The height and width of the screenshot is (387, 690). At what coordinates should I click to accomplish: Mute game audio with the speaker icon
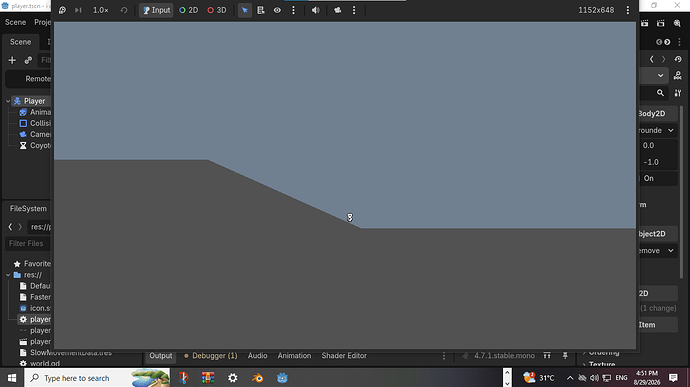click(x=316, y=10)
